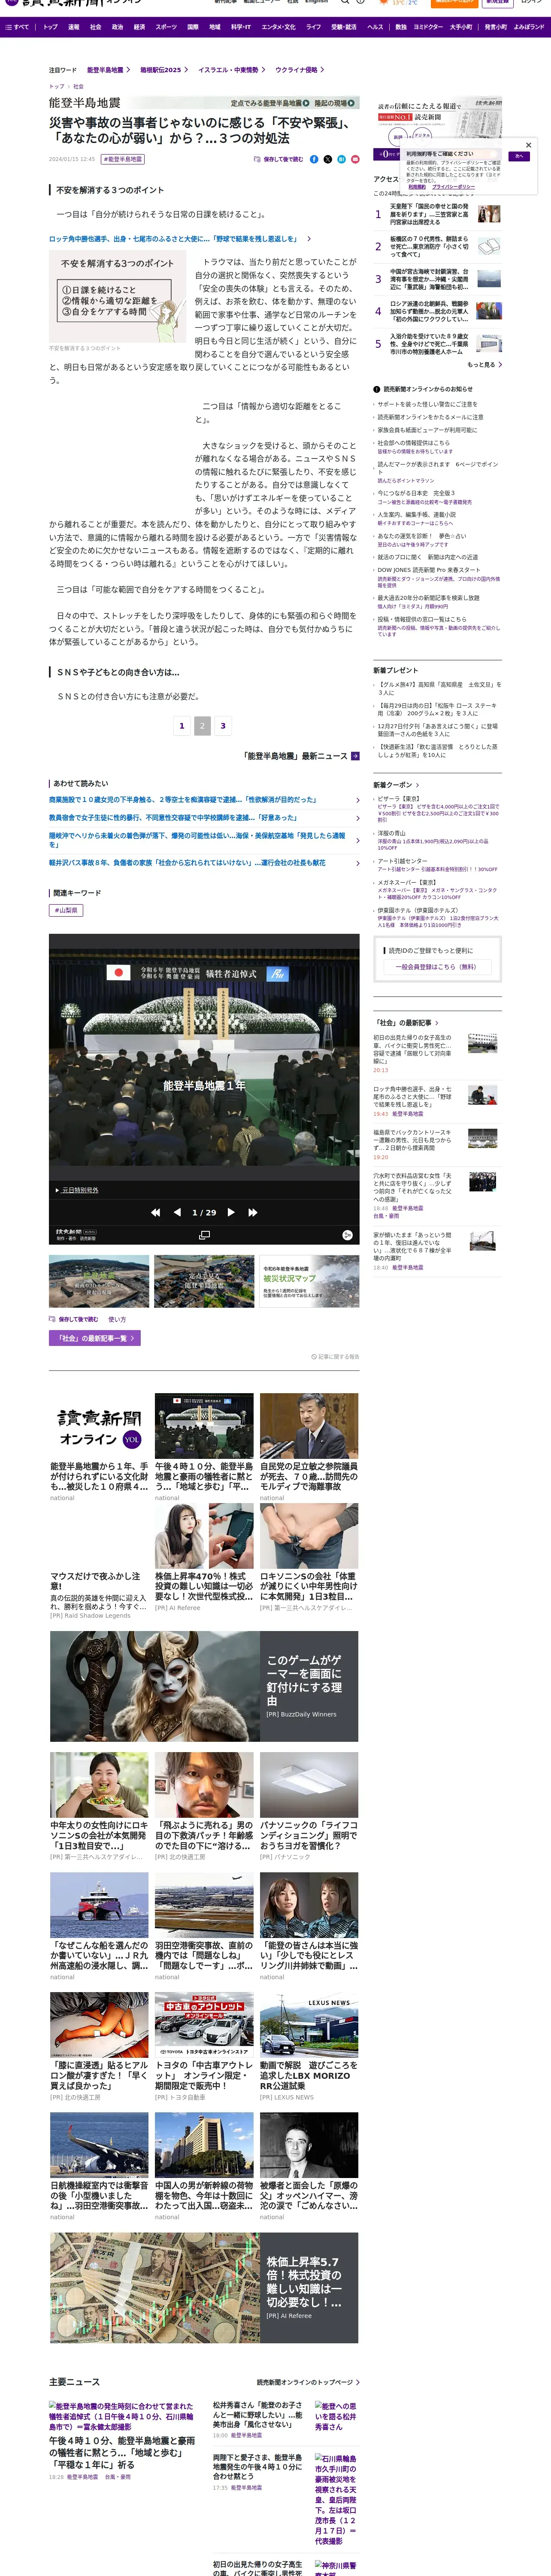Jump to the first slide in the slideshow
This screenshot has height=2576, width=551.
pyautogui.click(x=155, y=1212)
